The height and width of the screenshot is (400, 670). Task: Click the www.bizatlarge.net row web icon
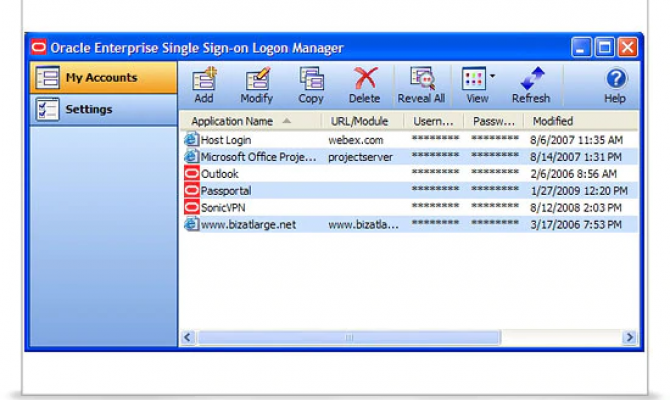191,224
